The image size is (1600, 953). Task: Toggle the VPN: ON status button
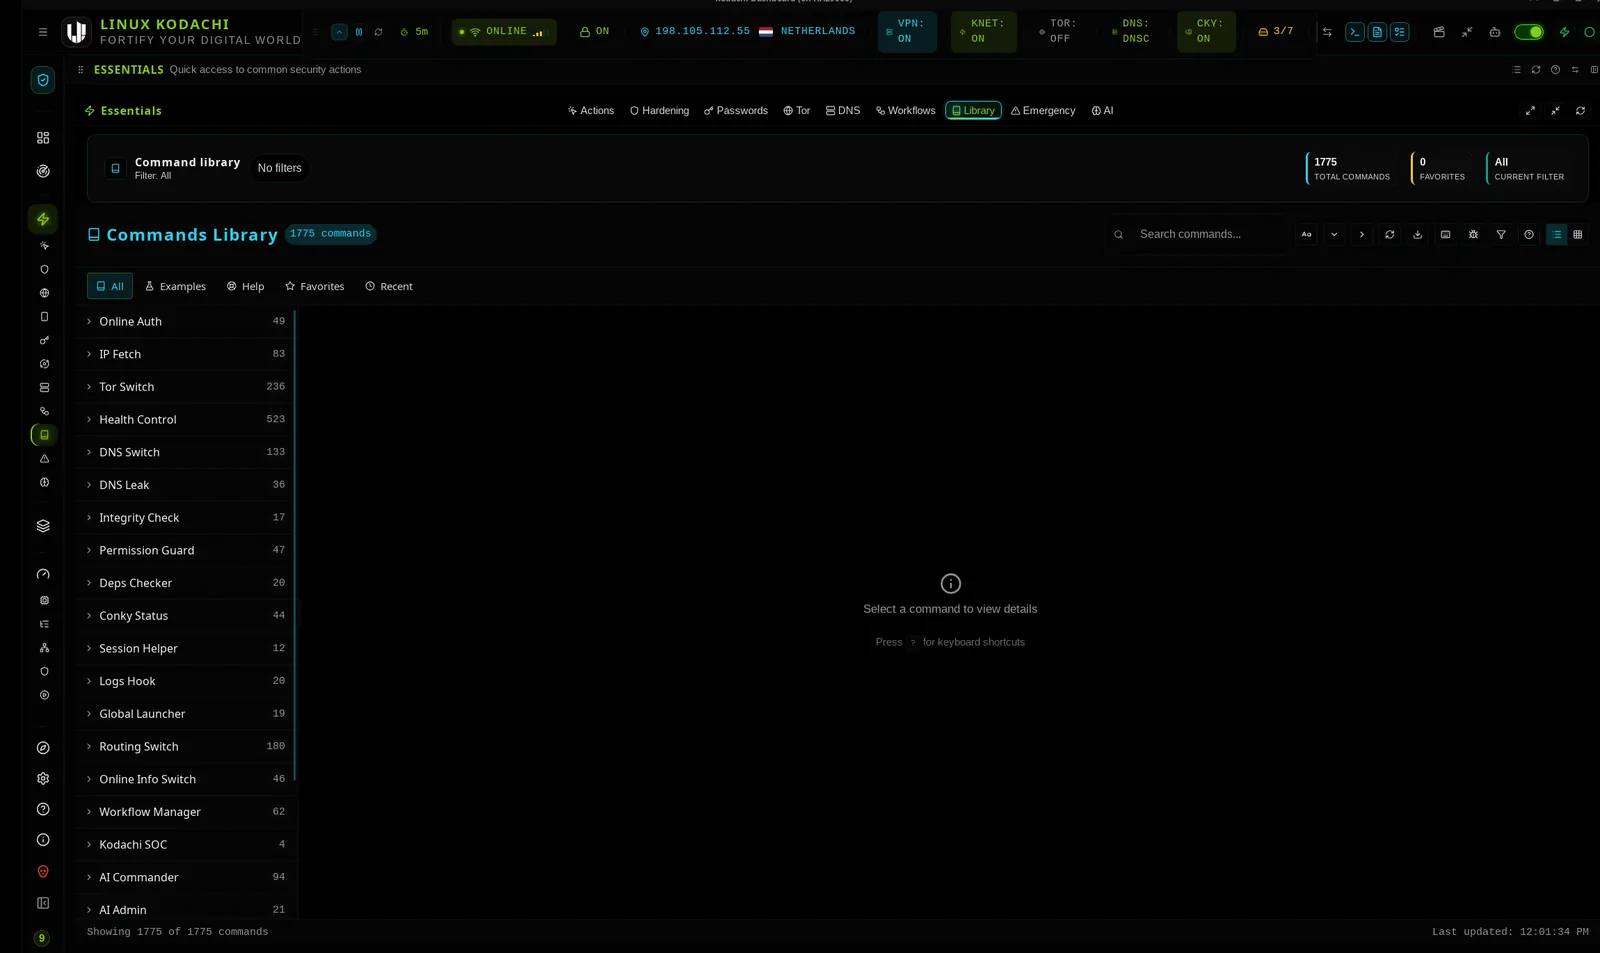pos(907,32)
